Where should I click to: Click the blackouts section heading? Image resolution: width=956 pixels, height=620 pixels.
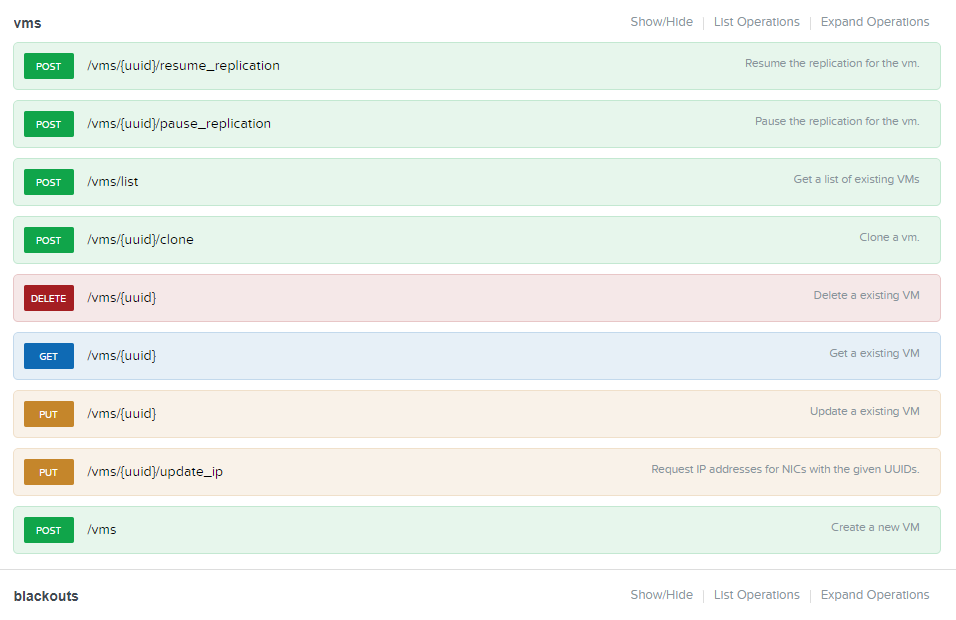(x=46, y=596)
